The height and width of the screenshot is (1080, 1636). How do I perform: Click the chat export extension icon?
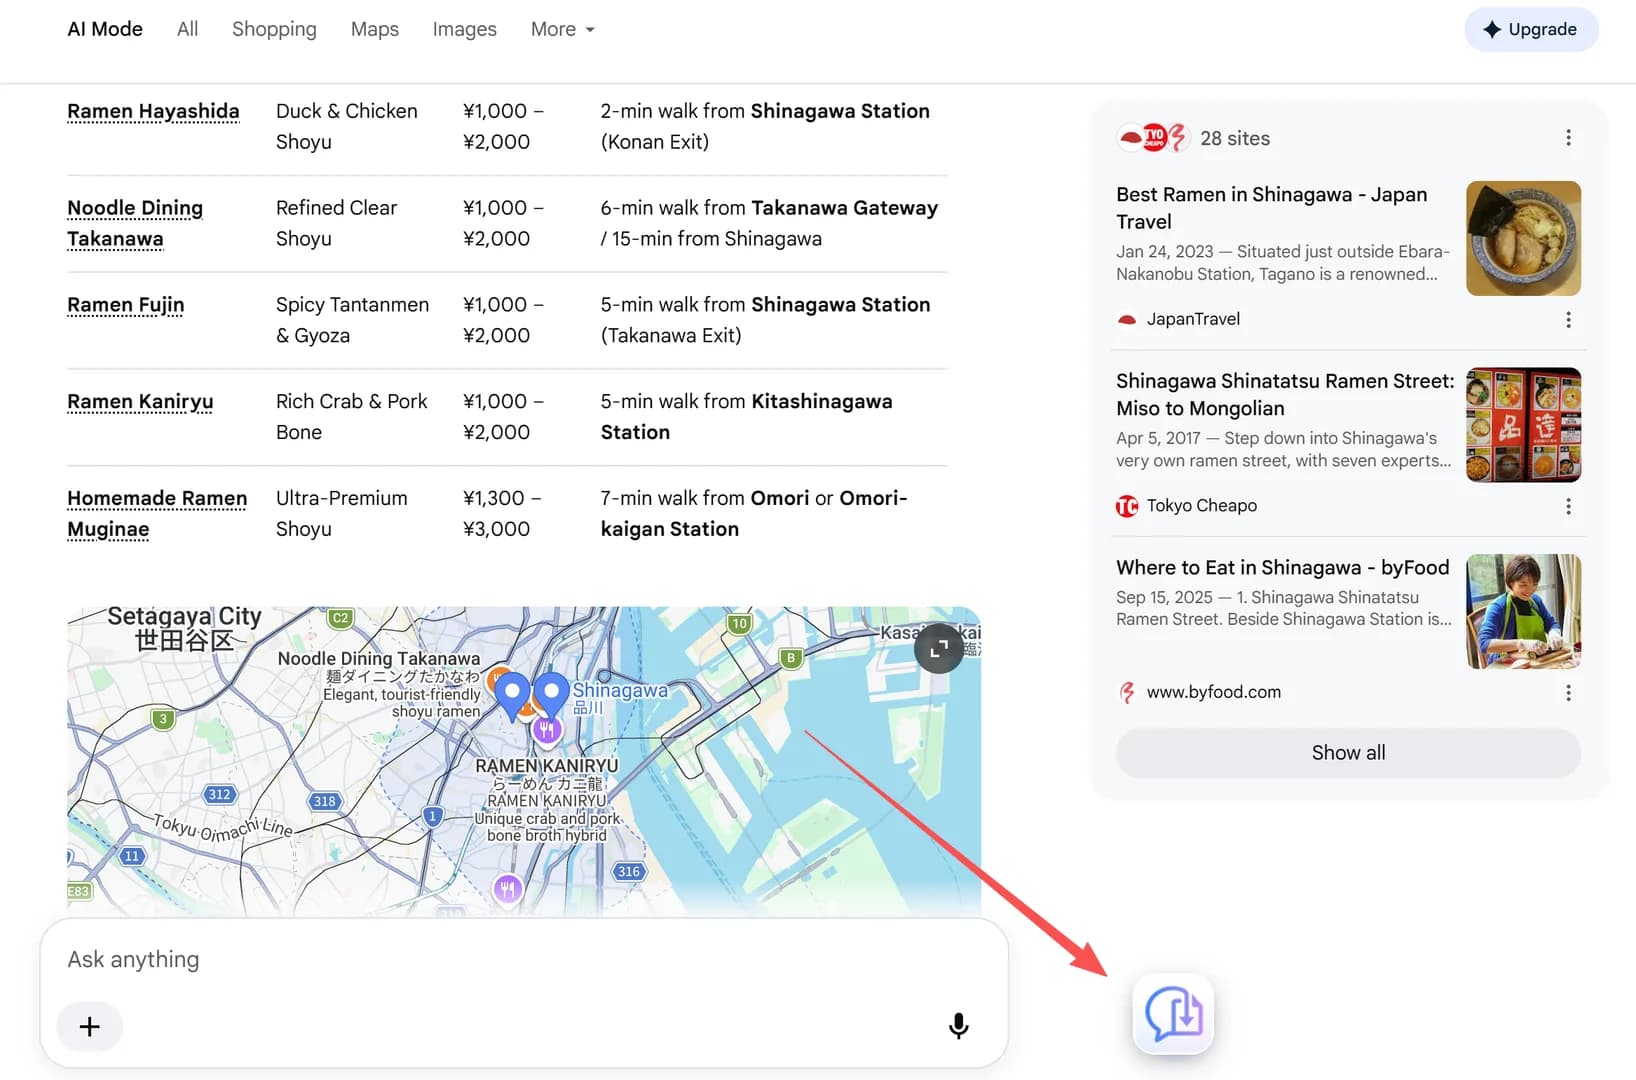click(1173, 1014)
